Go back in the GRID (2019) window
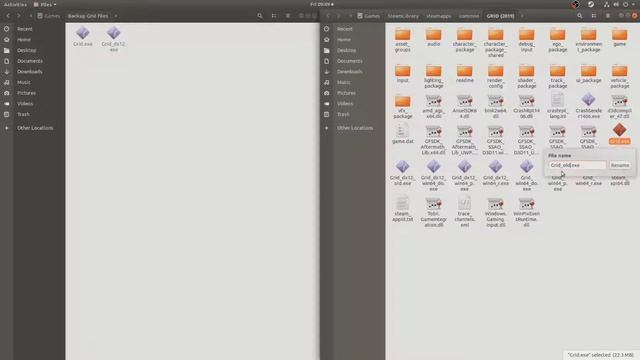This screenshot has height=360, width=640. pyautogui.click(x=328, y=16)
